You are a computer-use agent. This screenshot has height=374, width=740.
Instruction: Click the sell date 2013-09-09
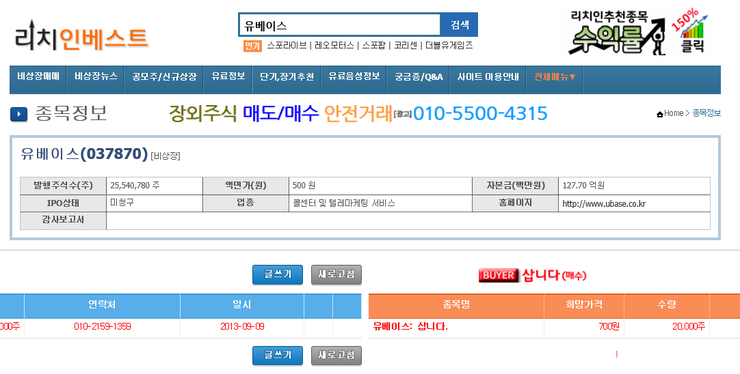pos(242,327)
